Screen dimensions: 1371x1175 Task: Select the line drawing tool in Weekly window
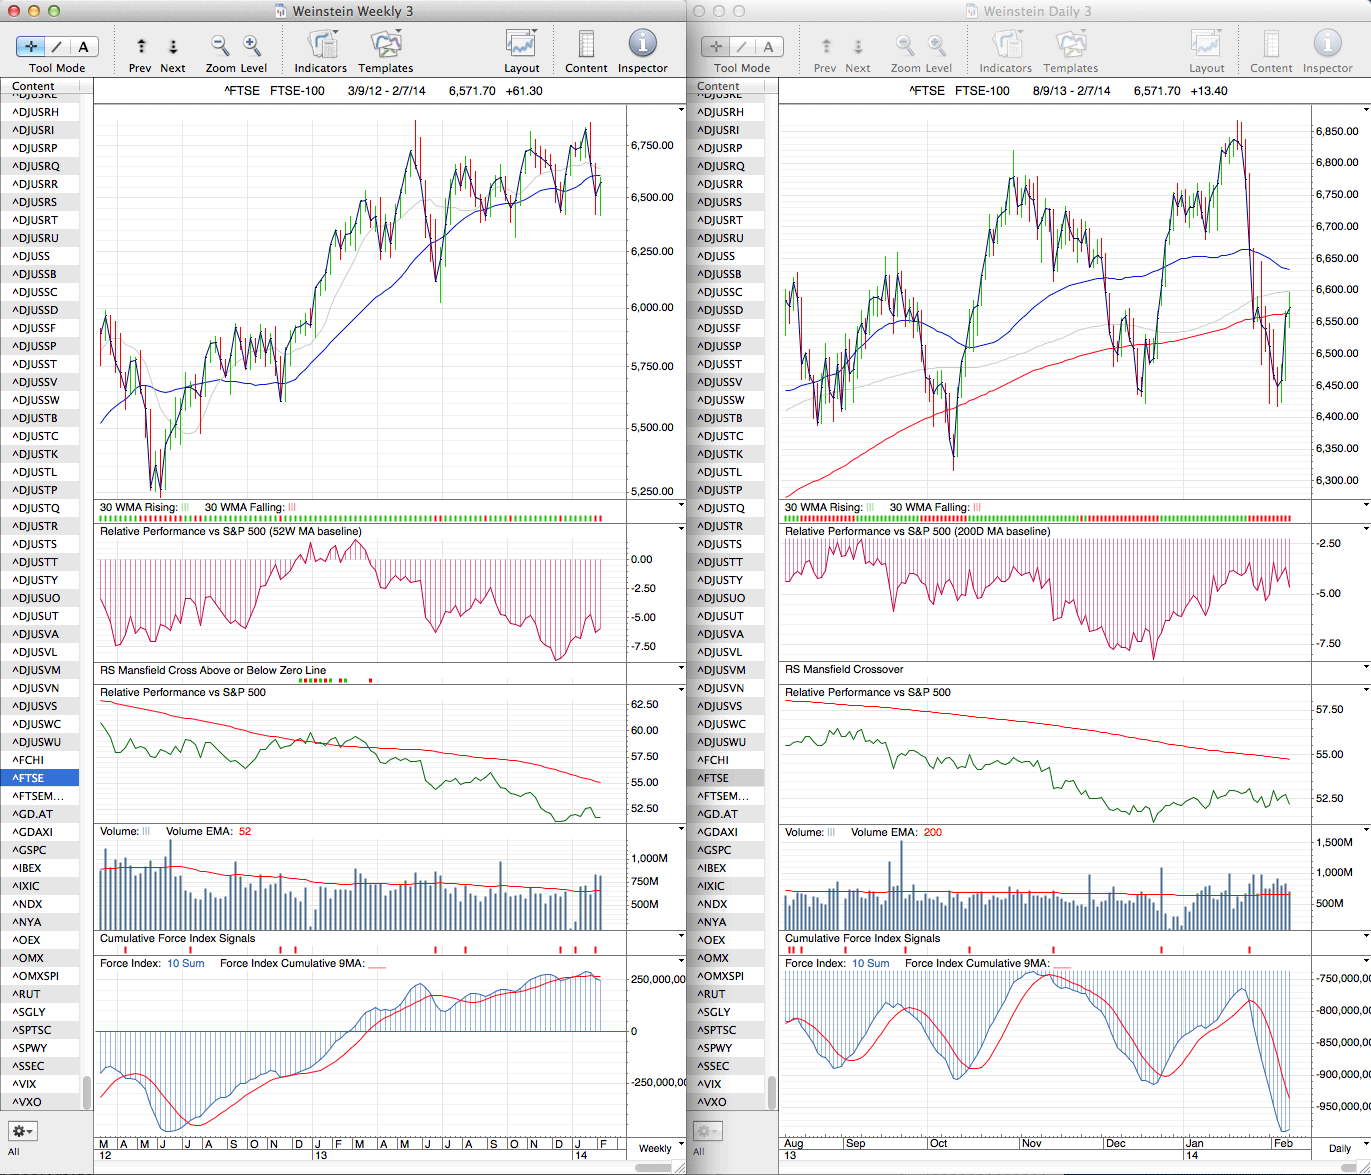[57, 46]
